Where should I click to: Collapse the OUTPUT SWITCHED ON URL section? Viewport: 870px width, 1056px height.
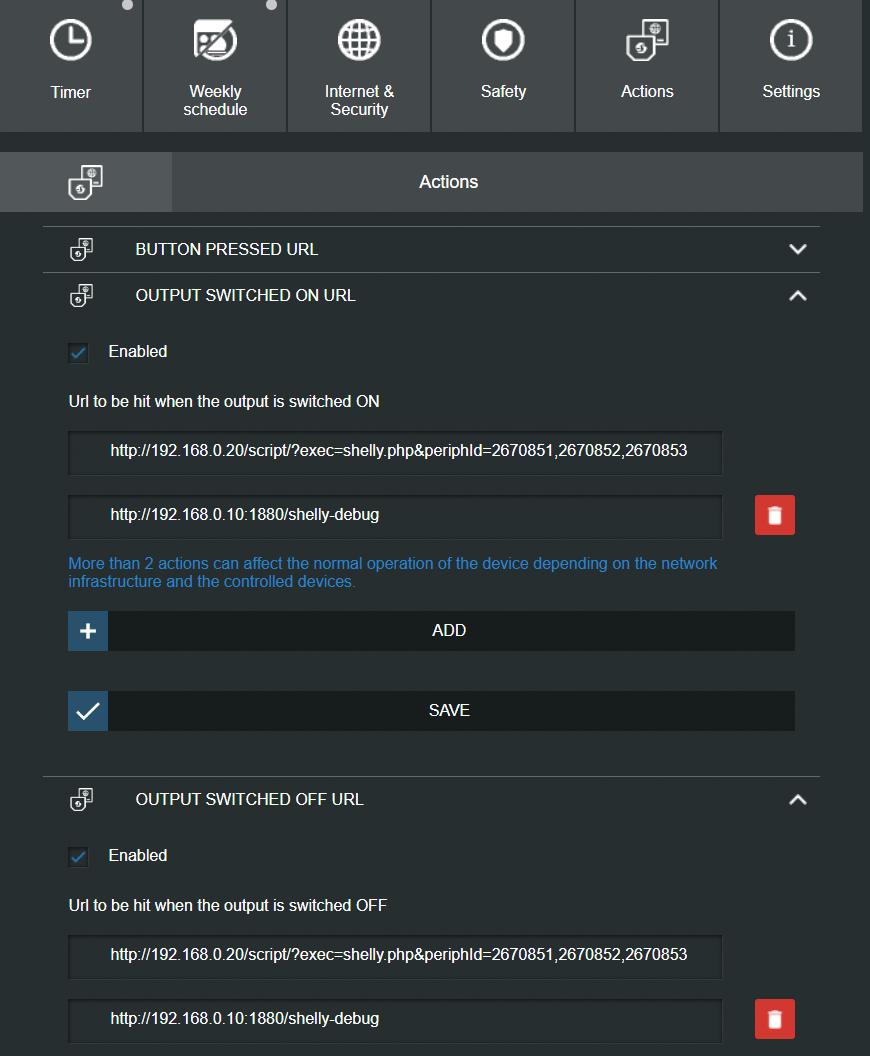point(797,296)
